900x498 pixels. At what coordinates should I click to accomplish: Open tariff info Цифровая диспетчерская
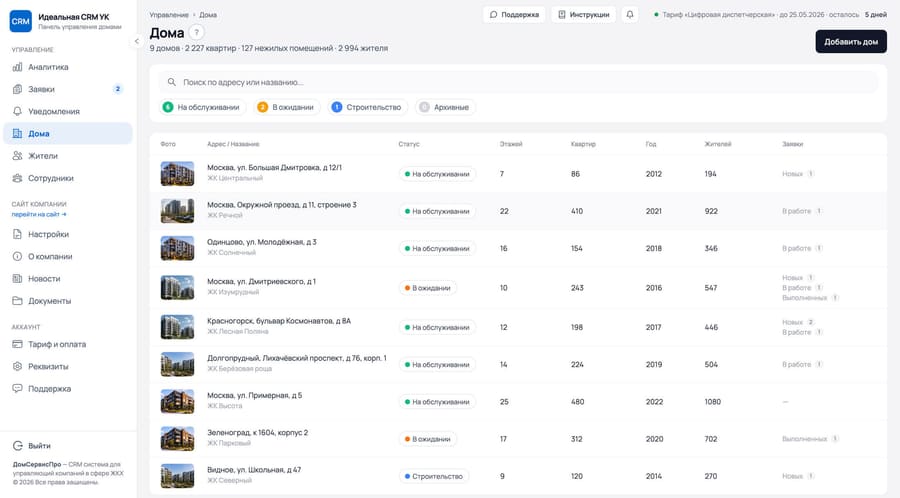770,15
